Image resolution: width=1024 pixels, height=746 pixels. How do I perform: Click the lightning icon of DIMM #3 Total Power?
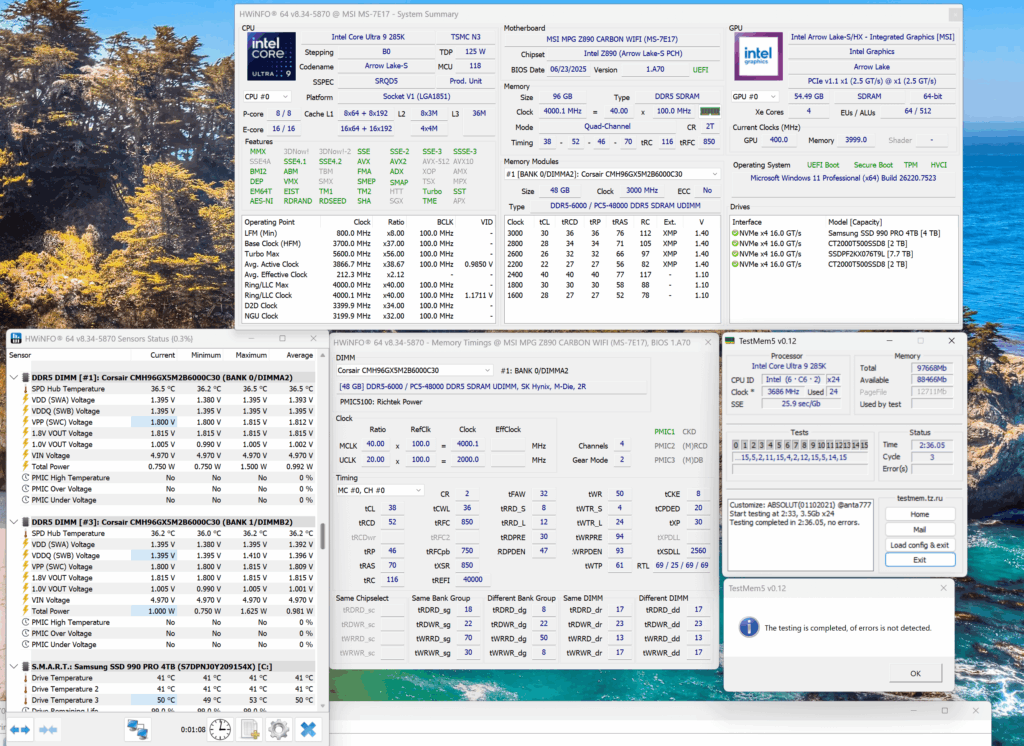[26, 611]
